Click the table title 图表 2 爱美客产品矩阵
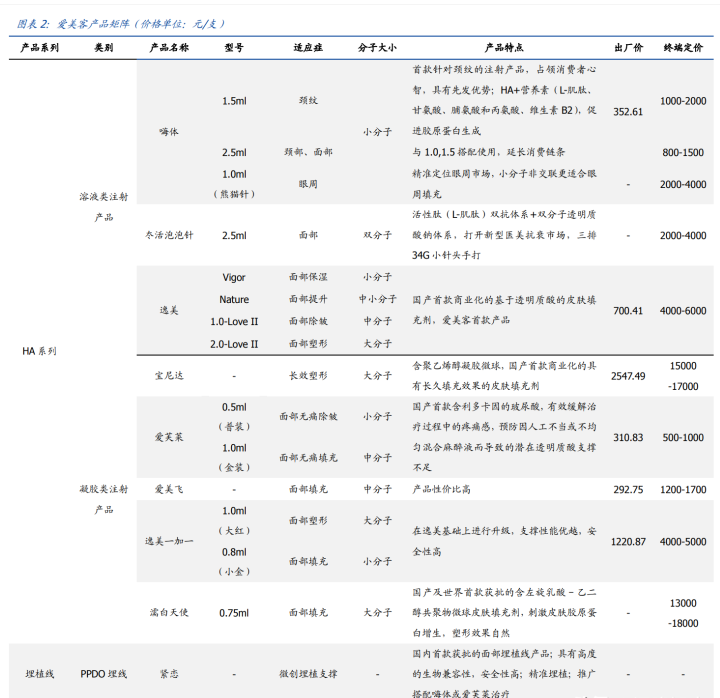Screen dimensions: 720x698 pos(120,24)
